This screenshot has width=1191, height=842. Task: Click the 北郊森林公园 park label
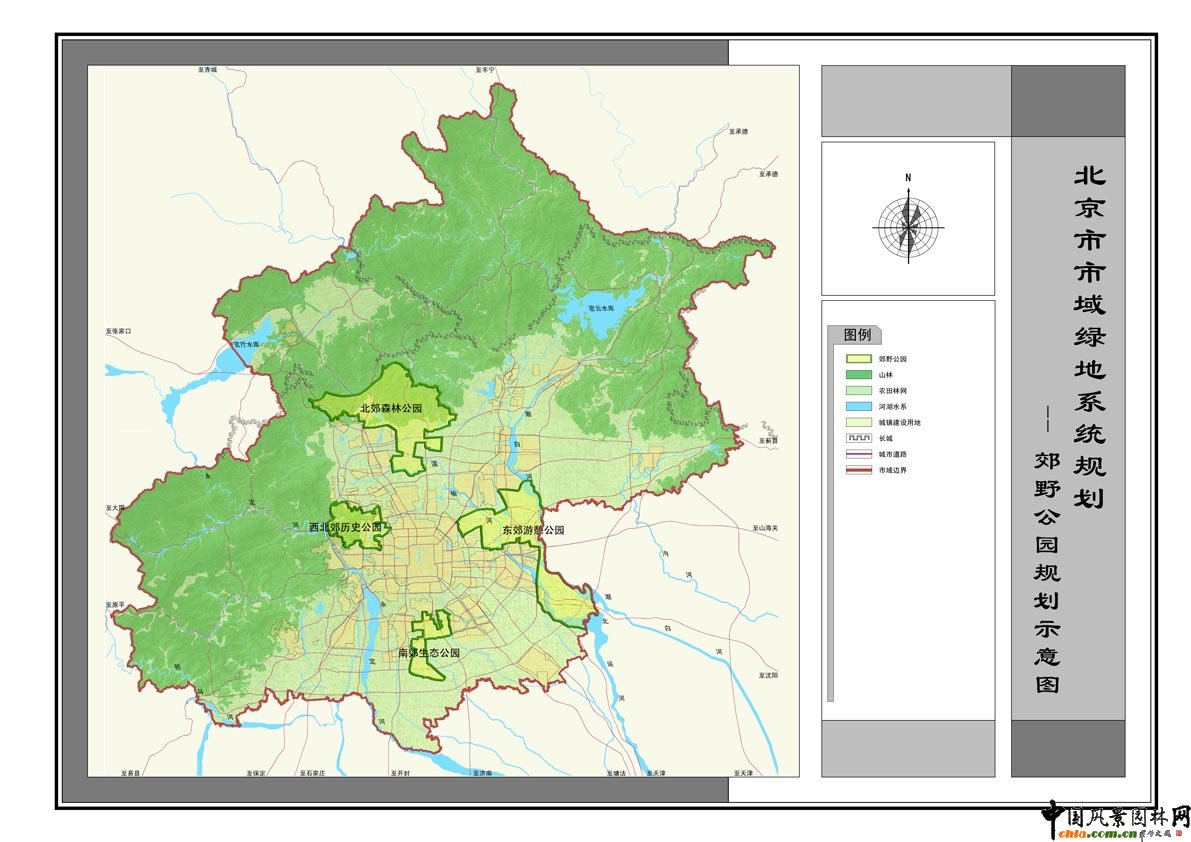391,409
